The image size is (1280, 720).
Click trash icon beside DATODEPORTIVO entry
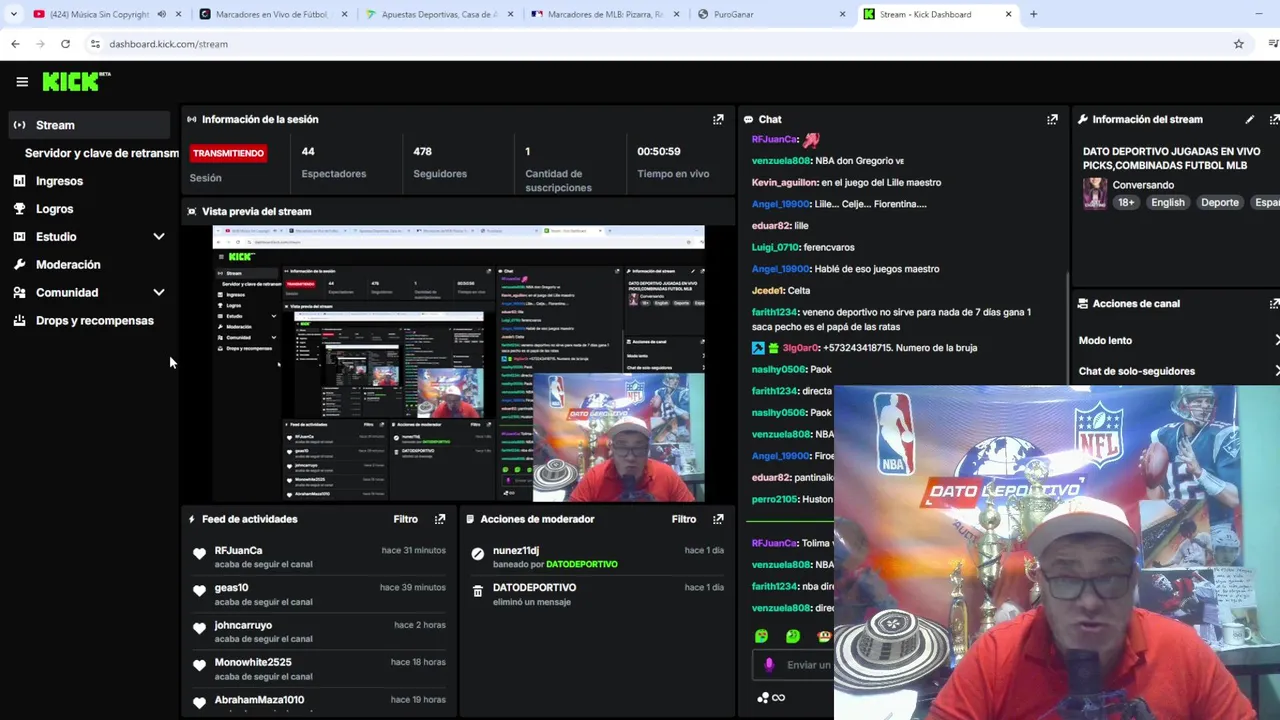pyautogui.click(x=477, y=591)
